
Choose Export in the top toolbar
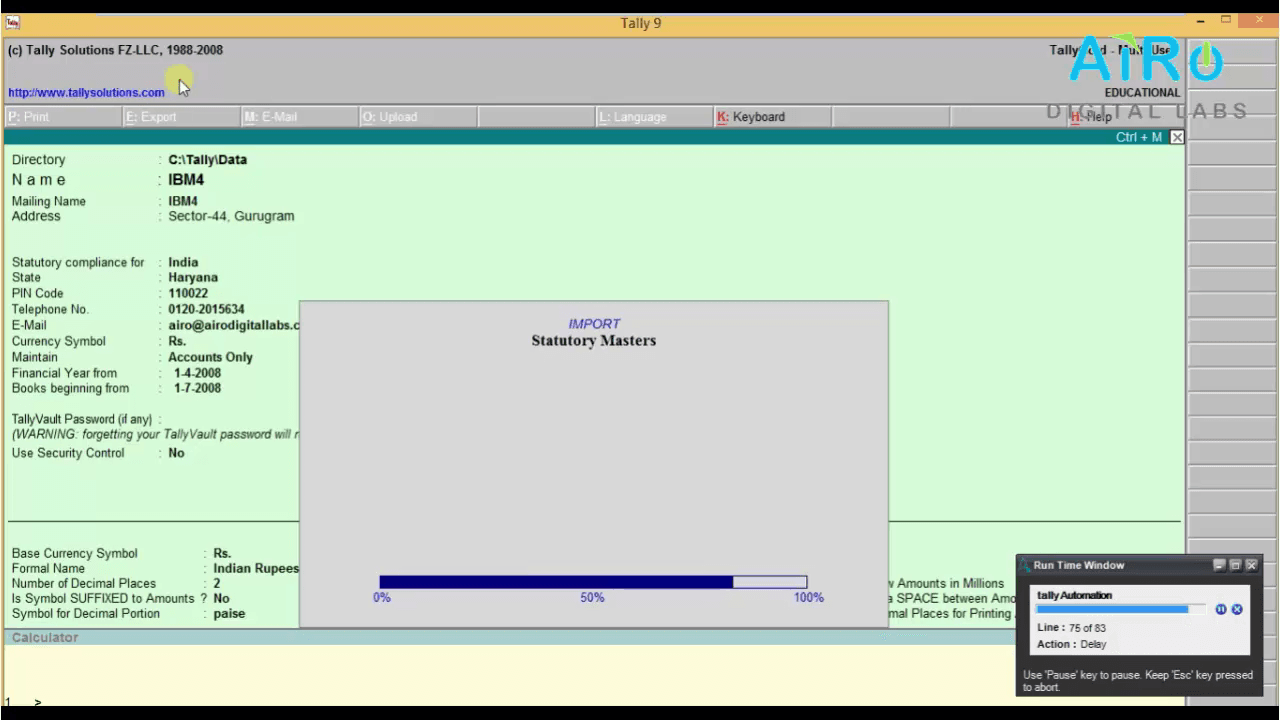[x=151, y=117]
